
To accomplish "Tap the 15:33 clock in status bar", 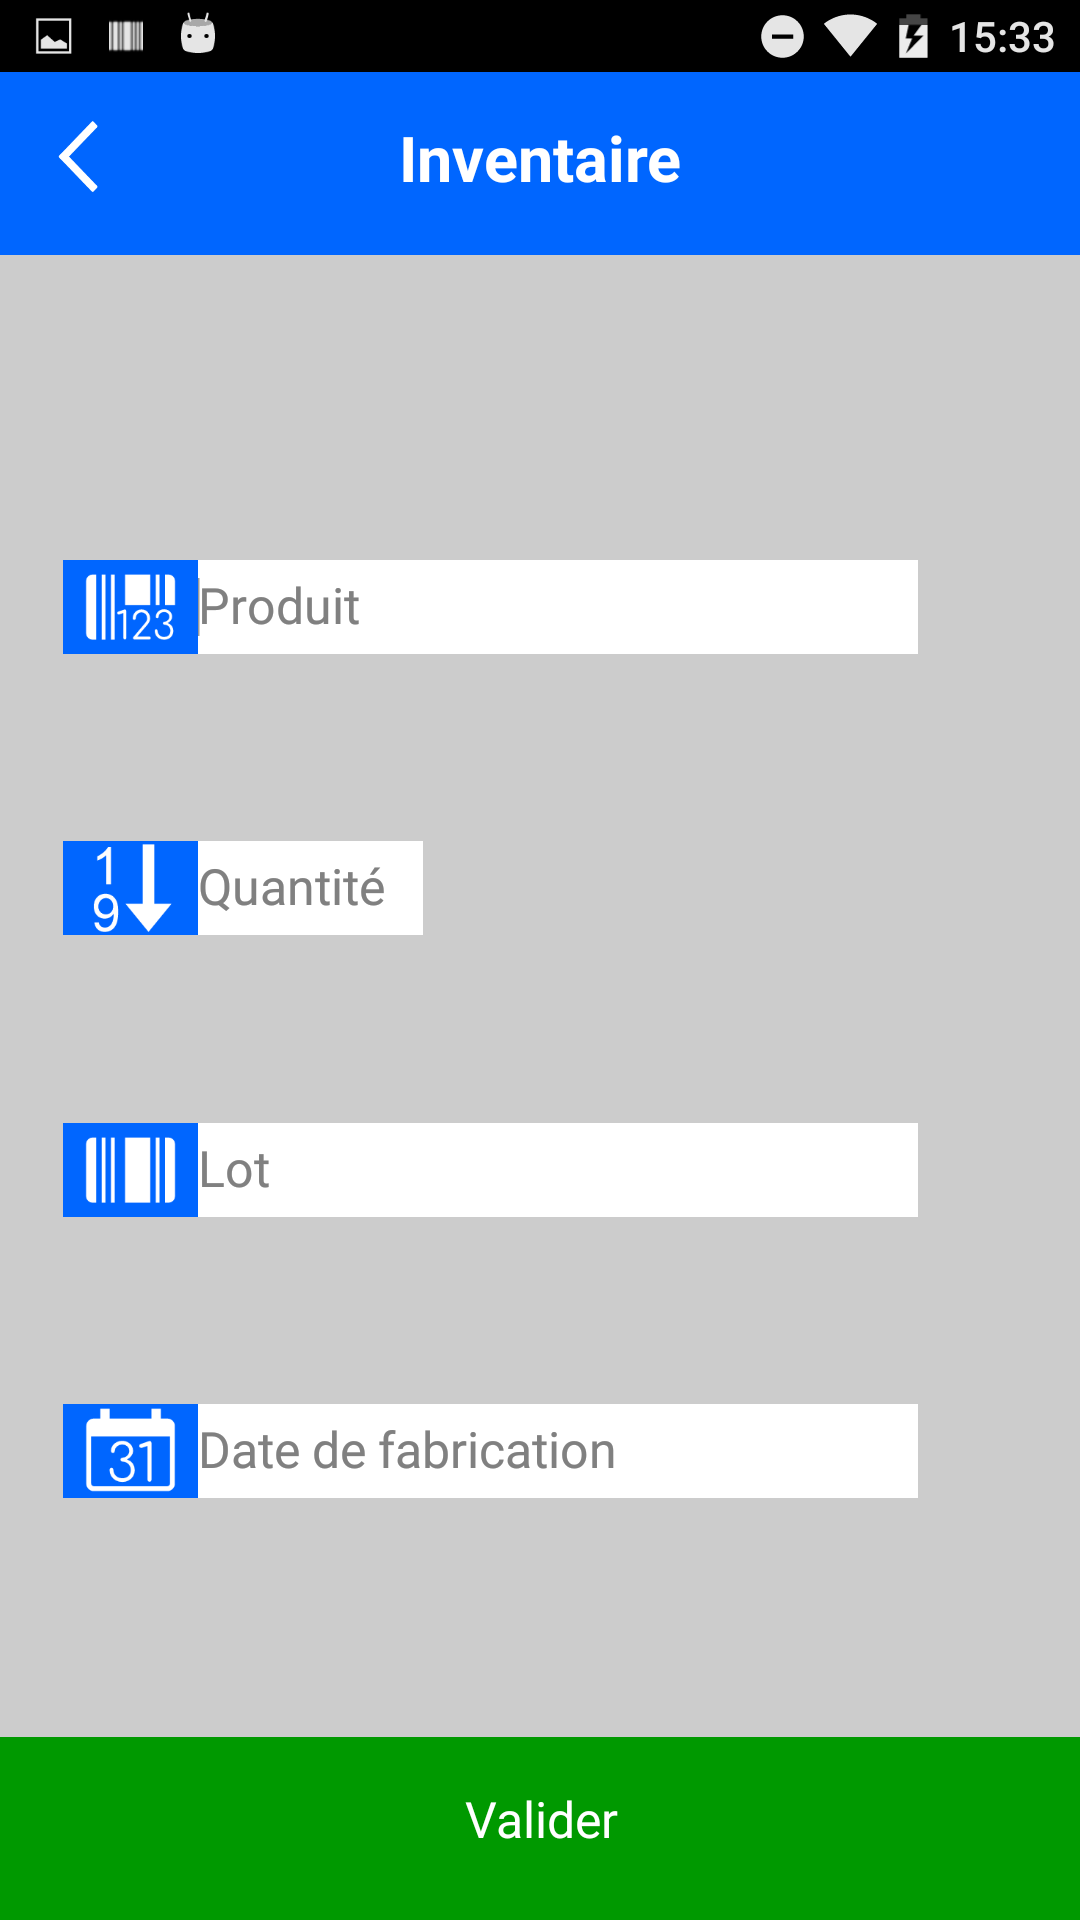I will (1002, 38).
